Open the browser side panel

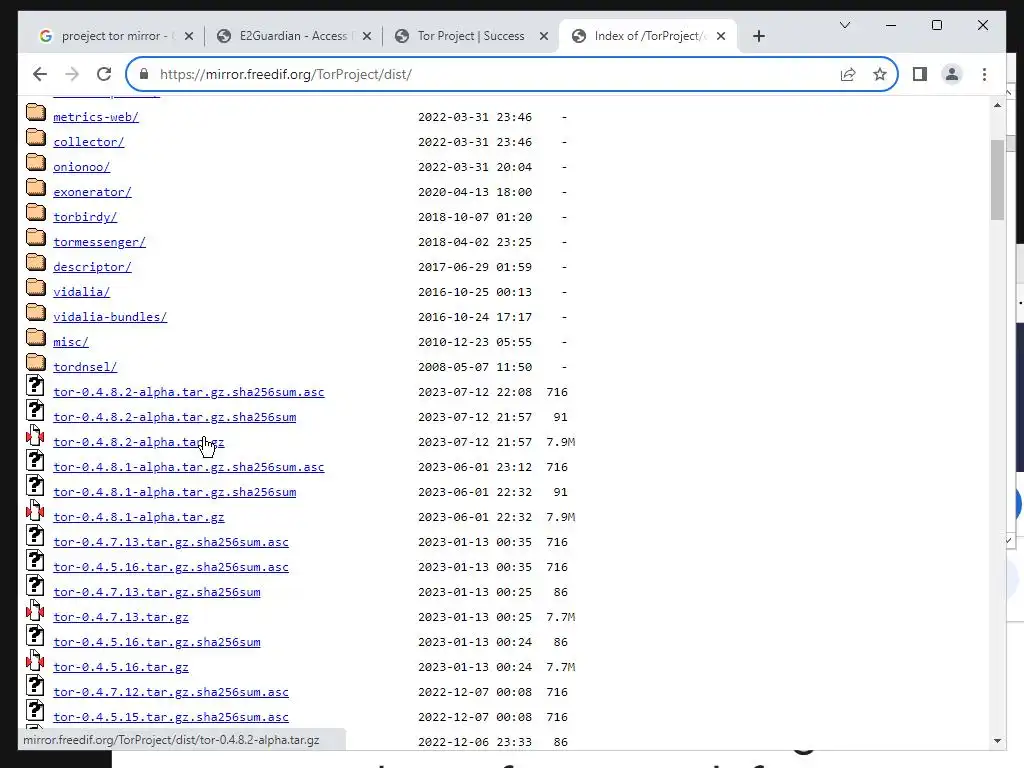point(920,74)
